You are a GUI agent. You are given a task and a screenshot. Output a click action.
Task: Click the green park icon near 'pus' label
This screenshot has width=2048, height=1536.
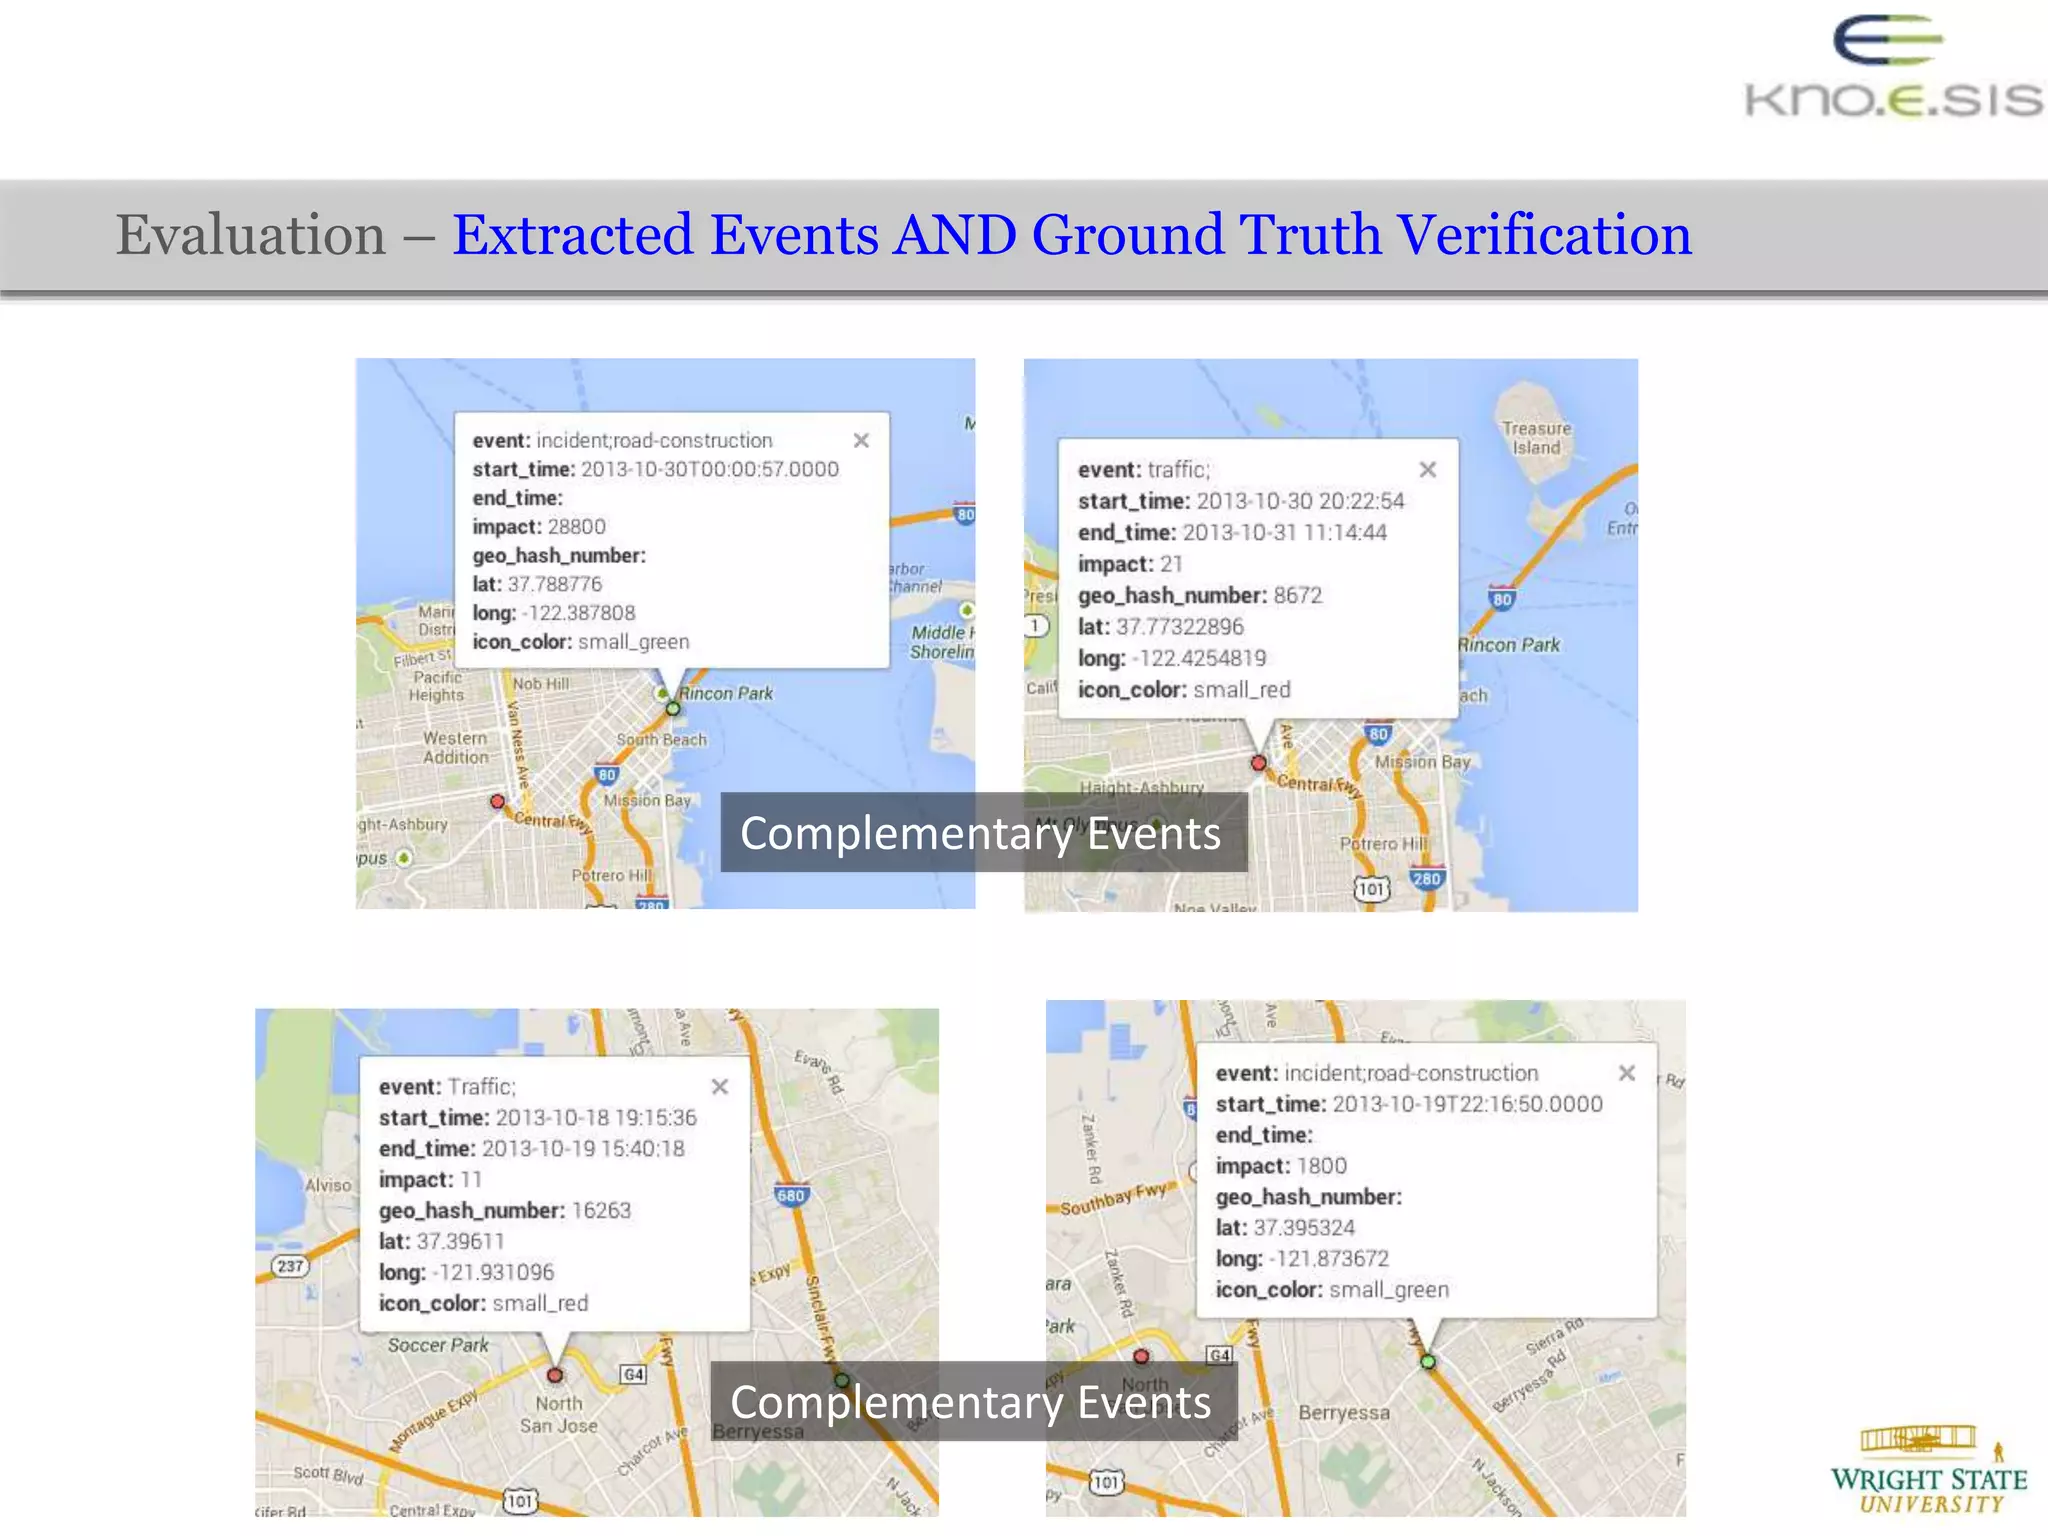(x=403, y=858)
